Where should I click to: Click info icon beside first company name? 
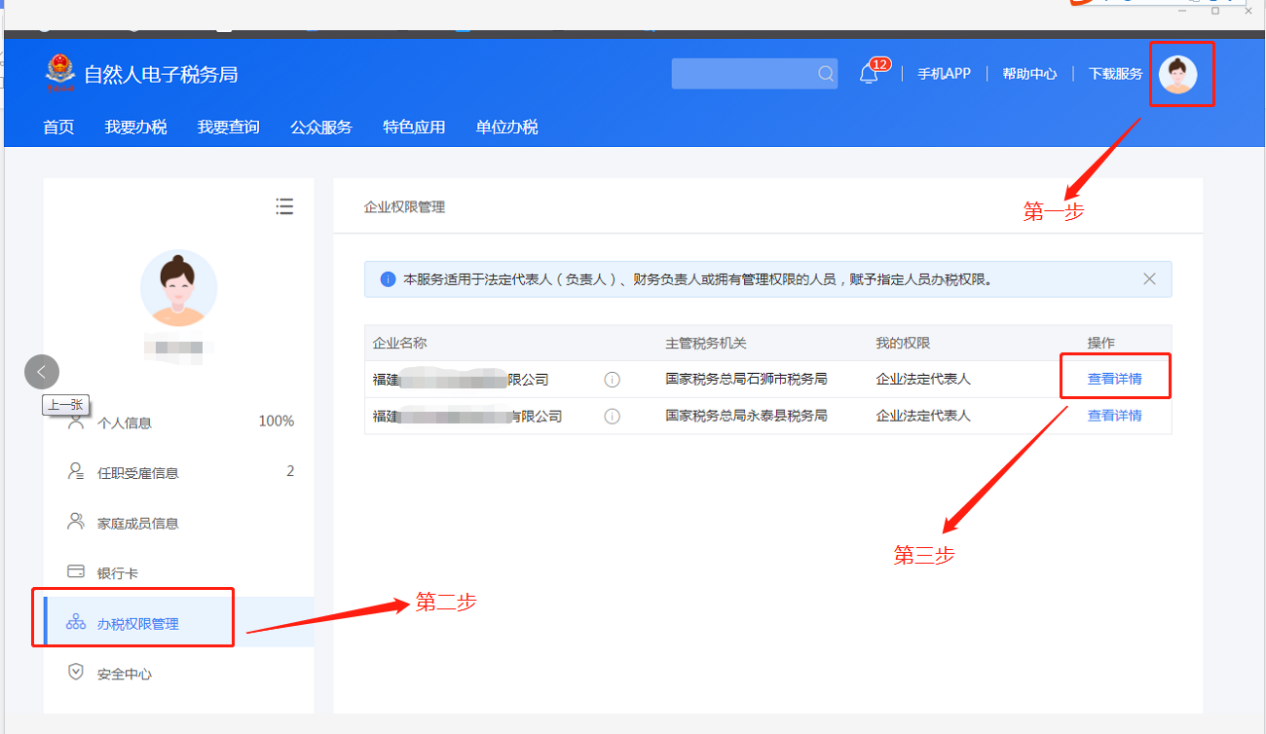612,380
